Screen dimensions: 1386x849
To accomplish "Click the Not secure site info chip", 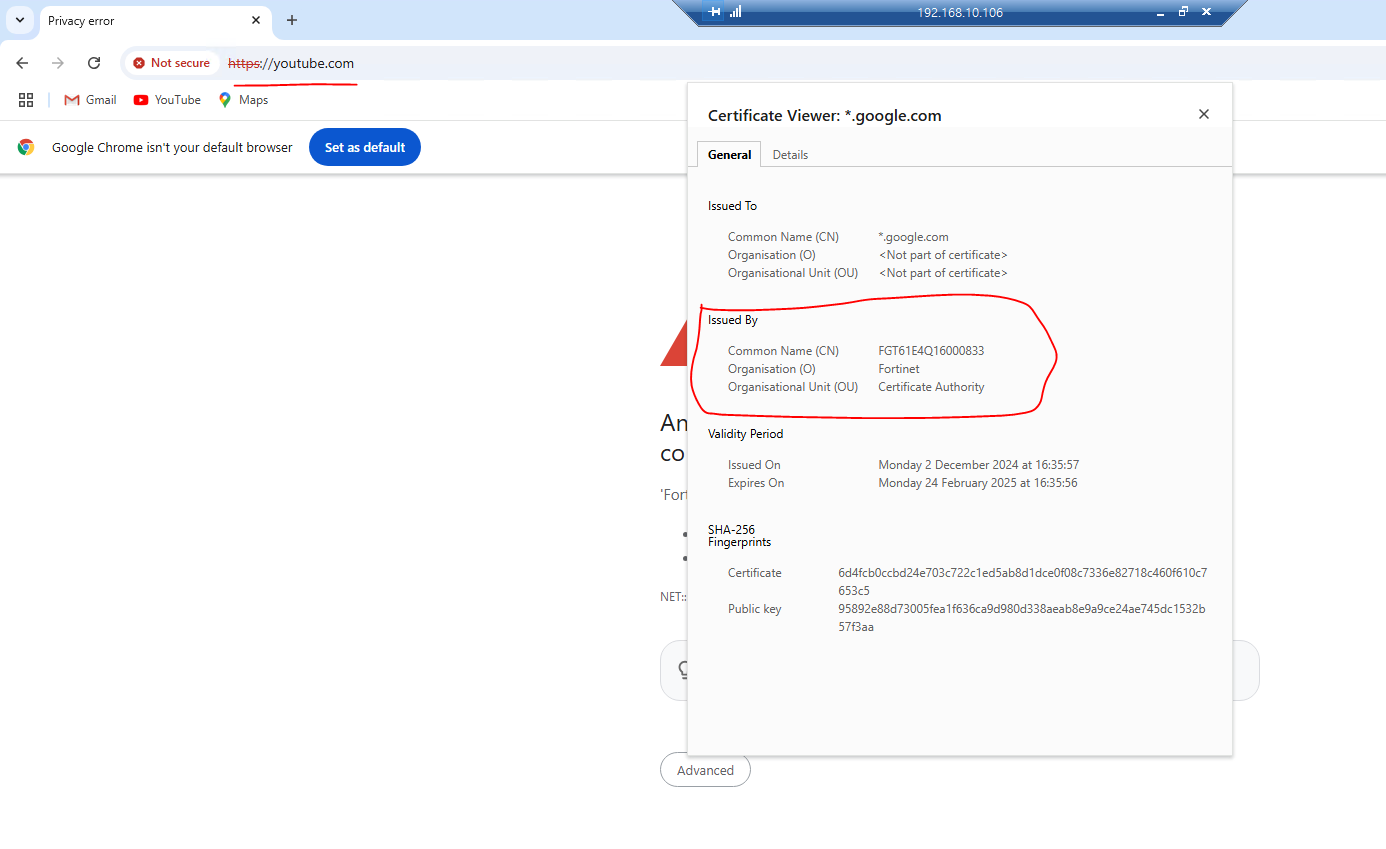I will click(172, 63).
